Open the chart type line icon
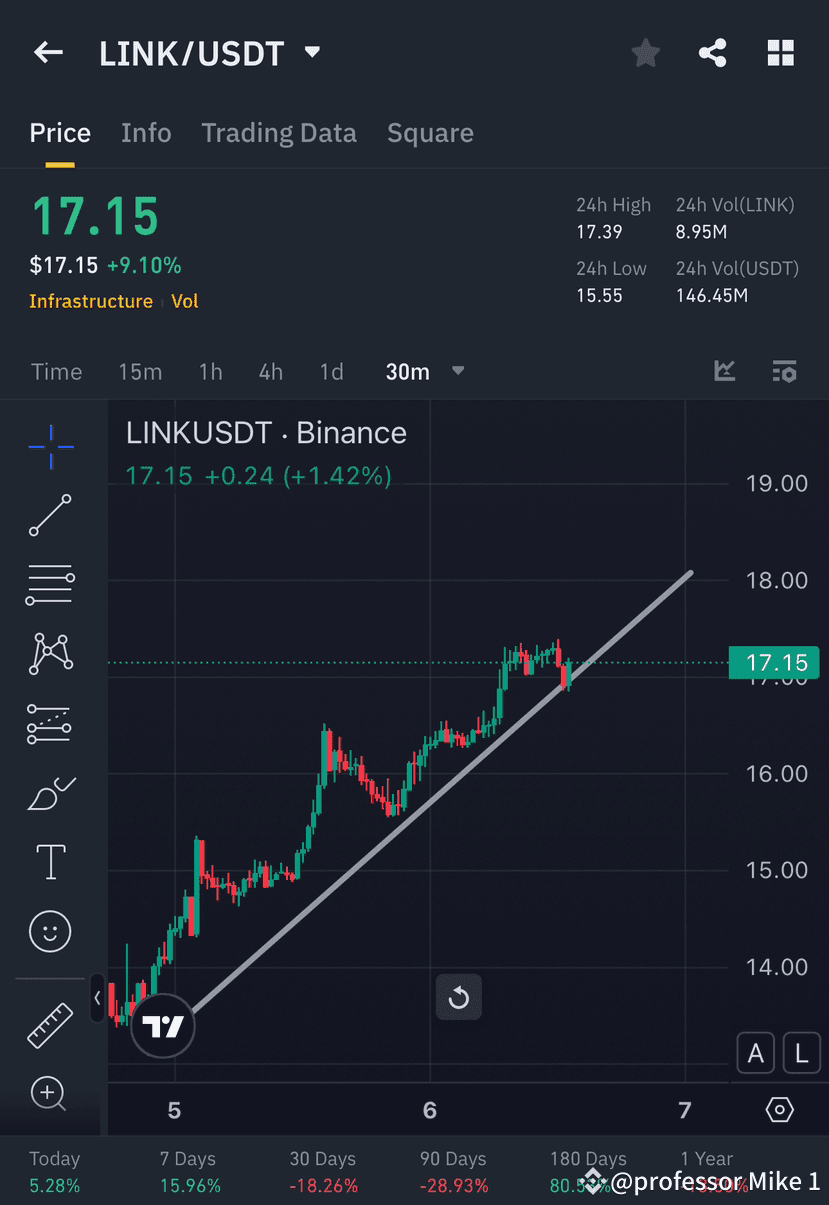 [x=724, y=371]
